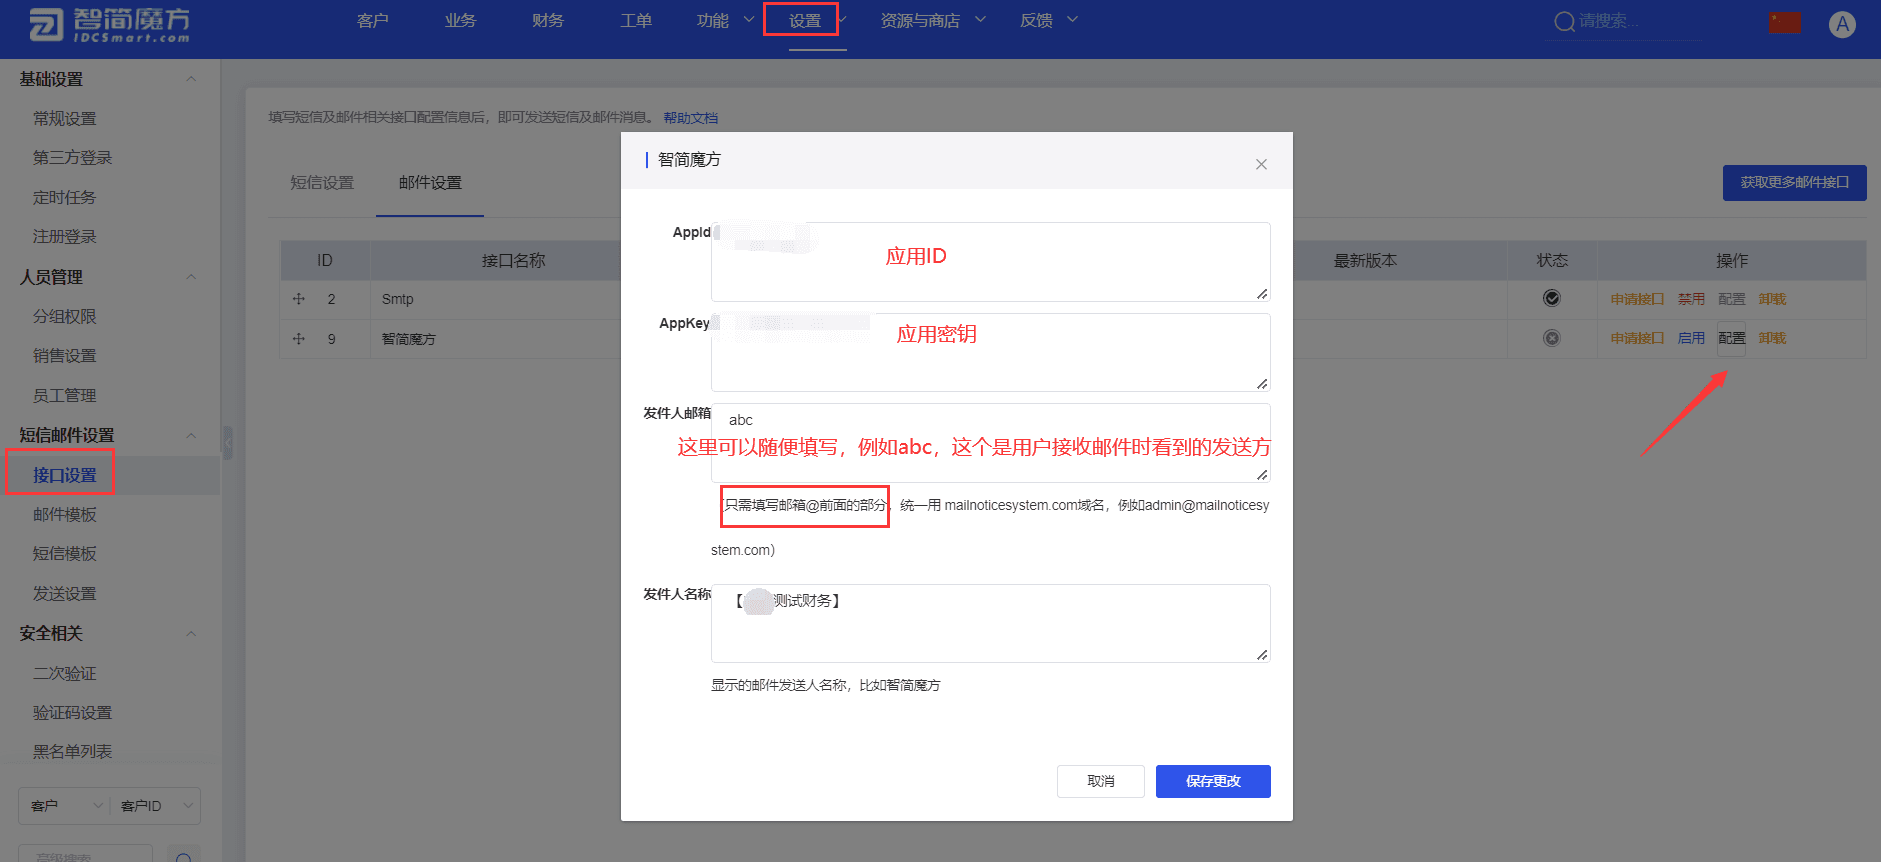Image resolution: width=1881 pixels, height=862 pixels.
Task: Select 接口设置 in sidebar
Action: (x=64, y=475)
